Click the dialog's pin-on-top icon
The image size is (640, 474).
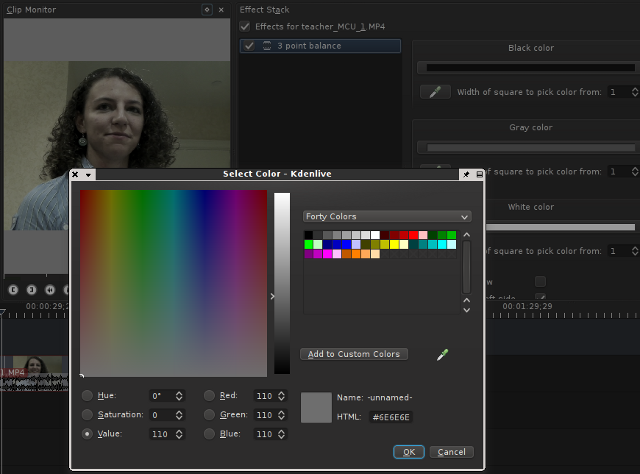click(465, 173)
